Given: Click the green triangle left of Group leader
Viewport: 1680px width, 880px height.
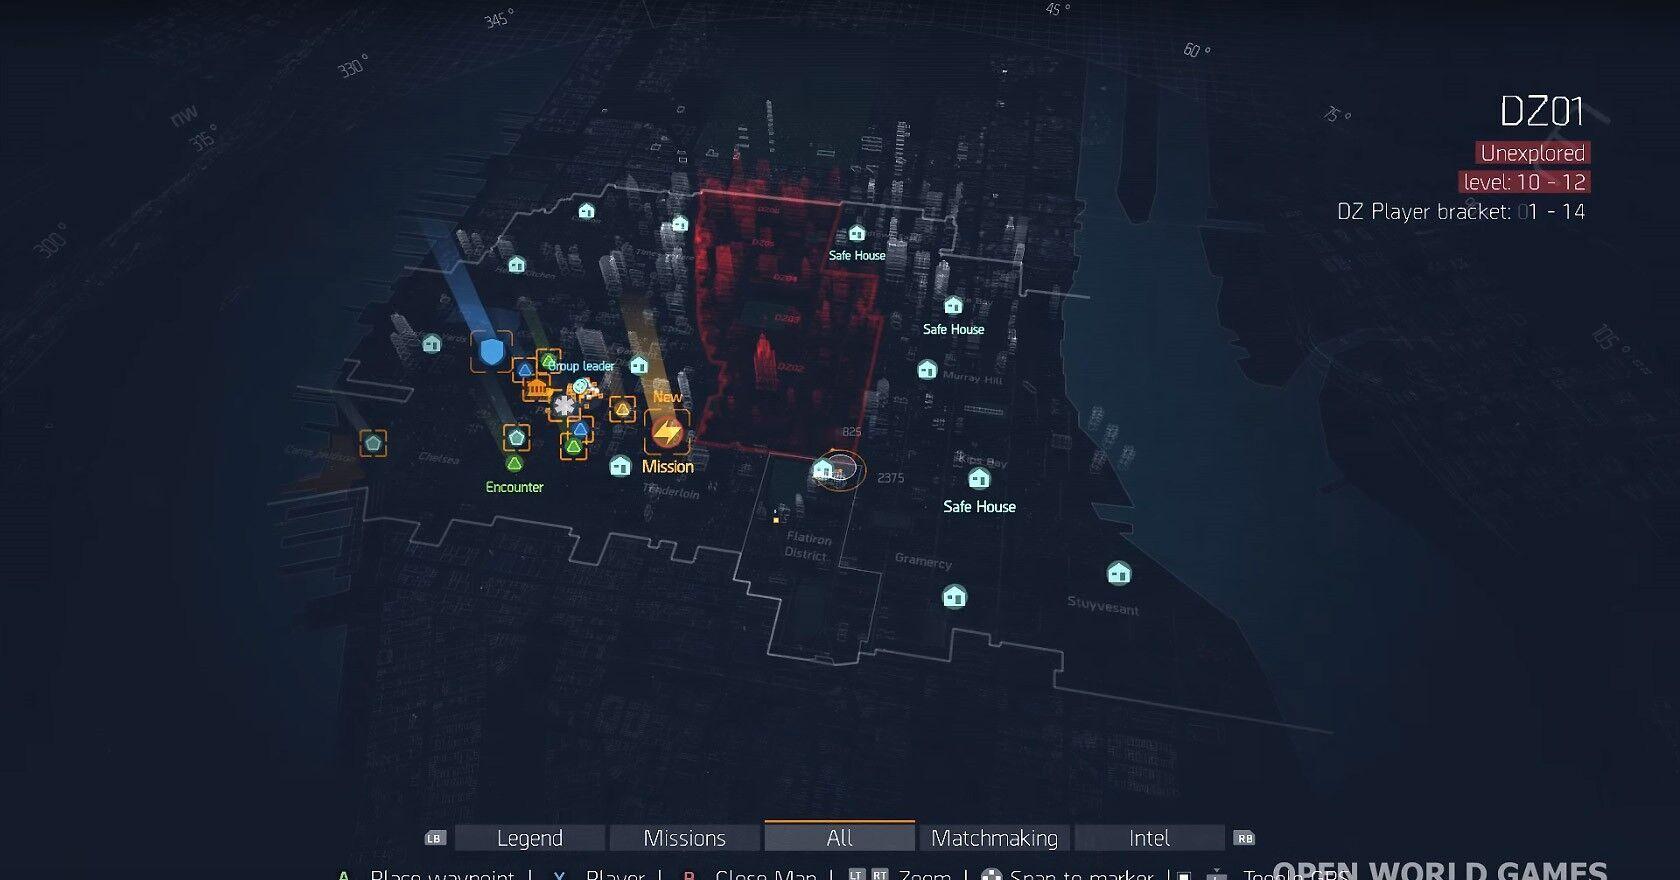Looking at the screenshot, I should click(x=548, y=360).
